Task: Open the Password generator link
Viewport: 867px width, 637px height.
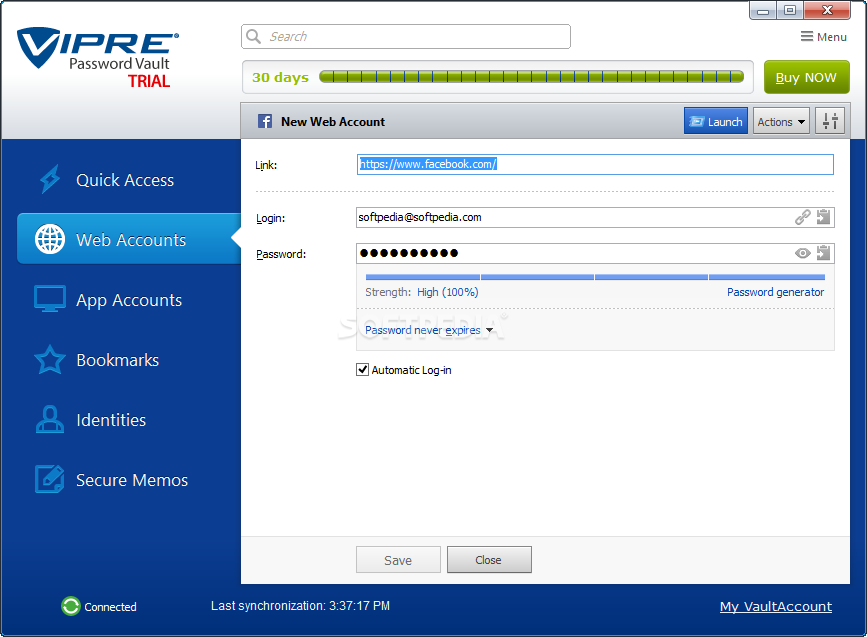Action: coord(775,292)
